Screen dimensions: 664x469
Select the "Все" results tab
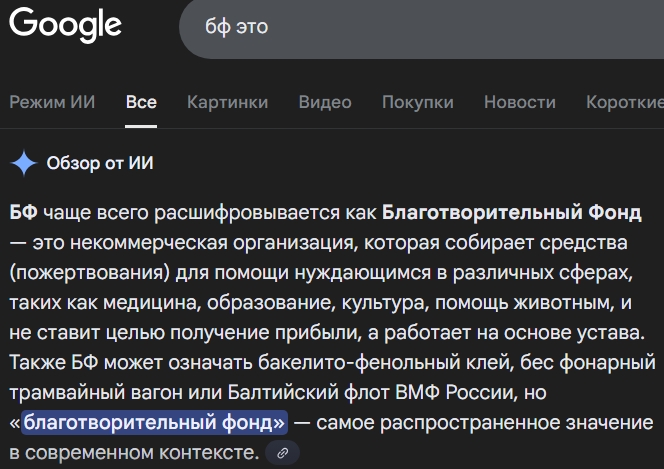pos(141,102)
